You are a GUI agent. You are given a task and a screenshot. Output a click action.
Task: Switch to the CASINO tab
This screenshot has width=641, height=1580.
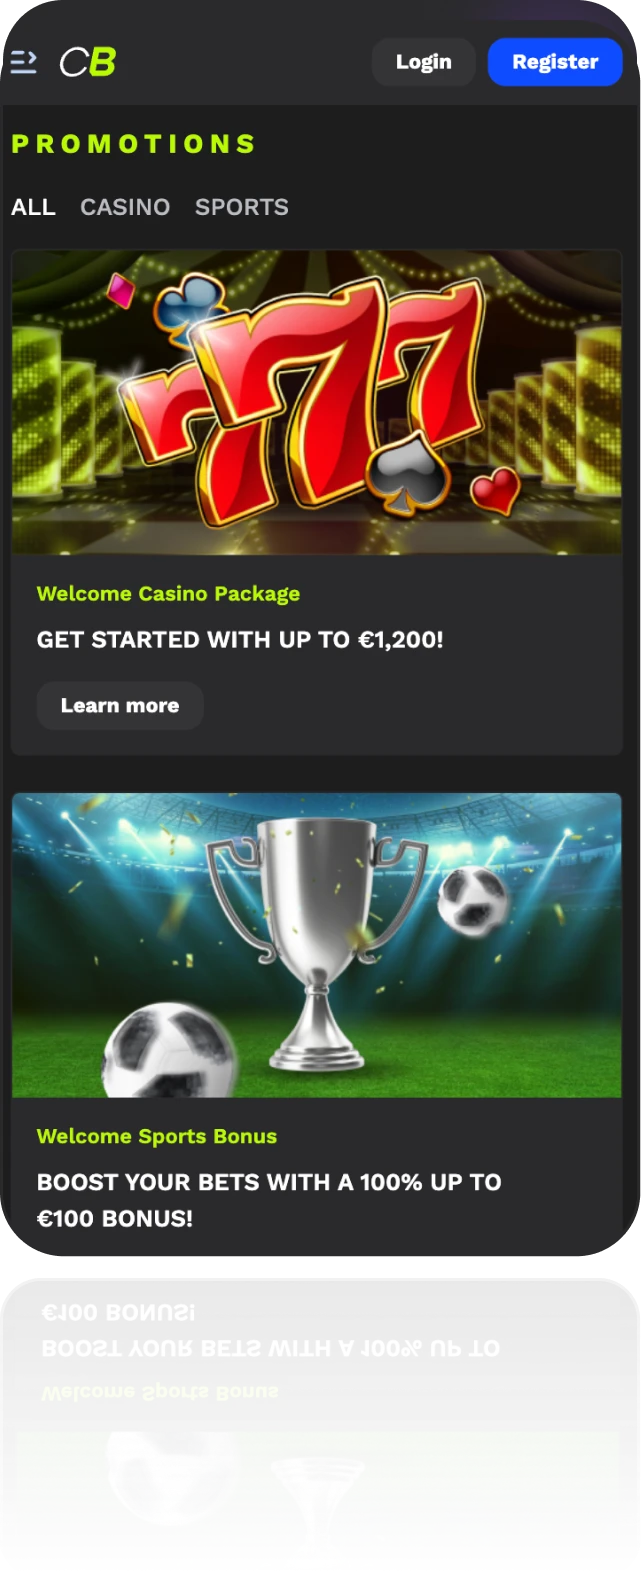(125, 207)
